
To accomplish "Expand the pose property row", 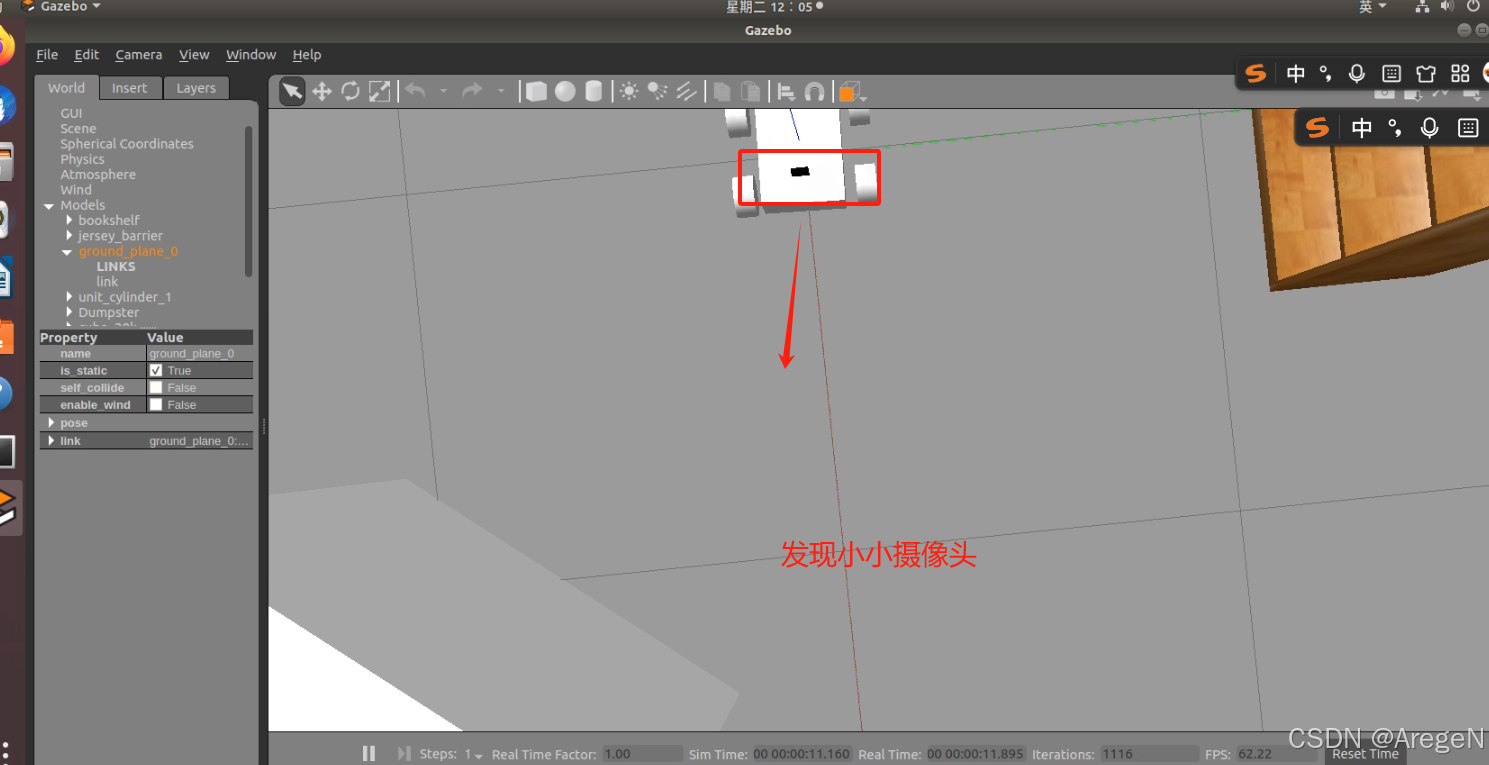I will (51, 423).
